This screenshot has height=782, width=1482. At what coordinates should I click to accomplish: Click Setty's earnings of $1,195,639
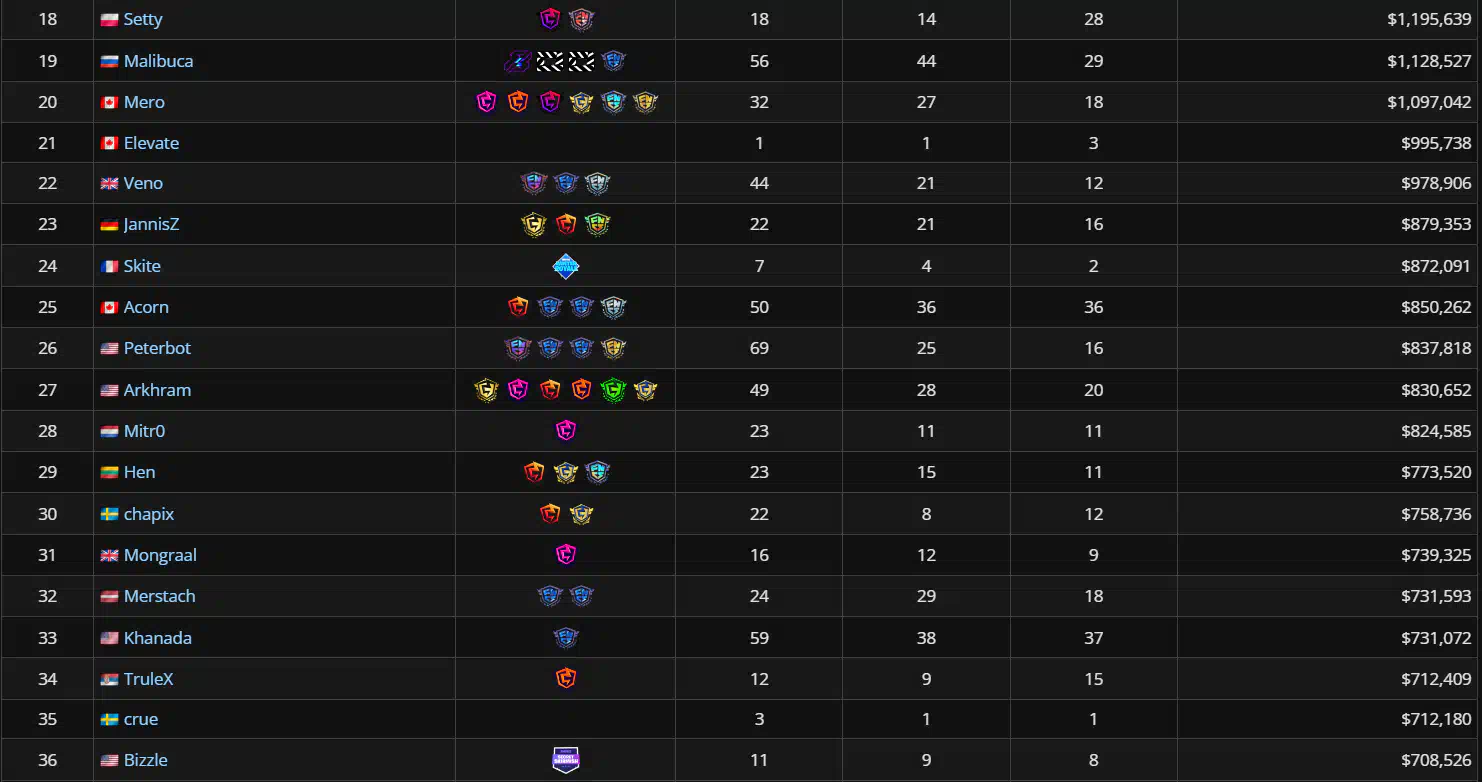pos(1429,19)
